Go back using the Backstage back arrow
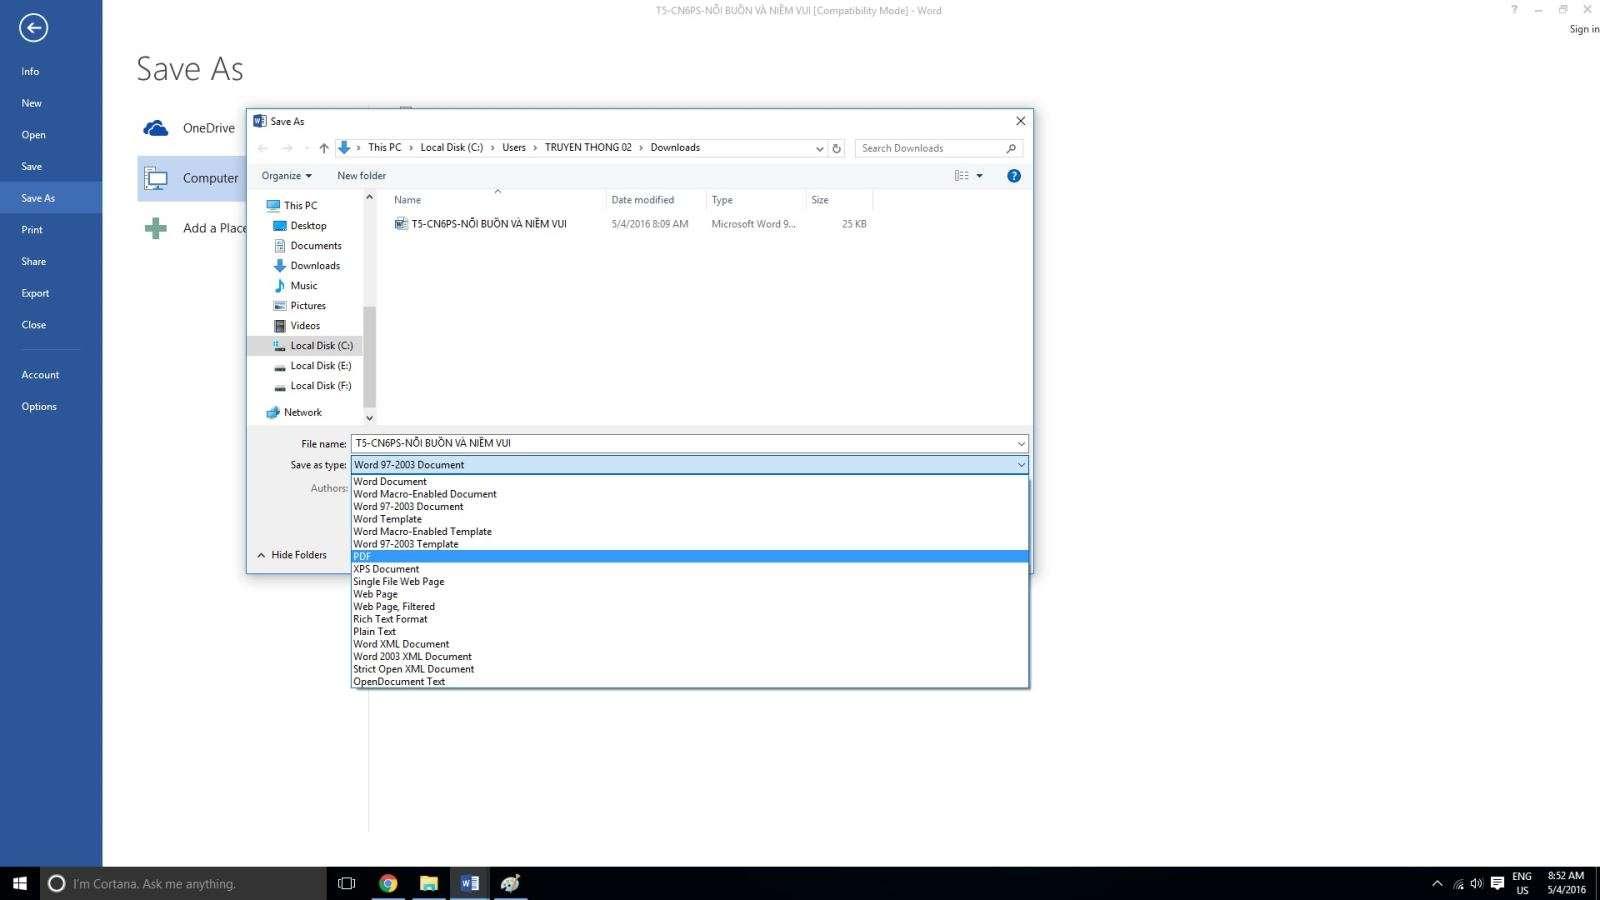Viewport: 1600px width, 900px height. pyautogui.click(x=33, y=28)
